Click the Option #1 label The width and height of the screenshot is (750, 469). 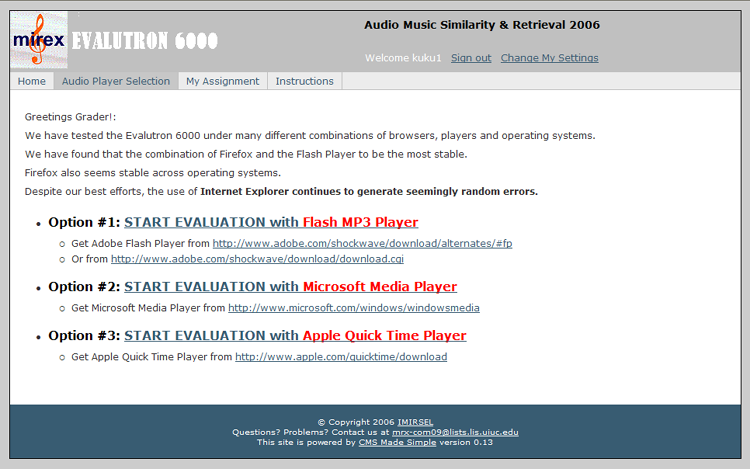coord(84,222)
